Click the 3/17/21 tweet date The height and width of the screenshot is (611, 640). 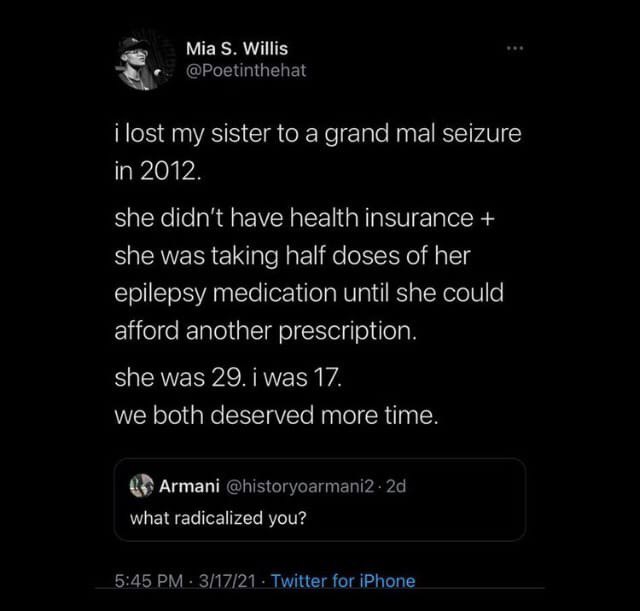226,580
